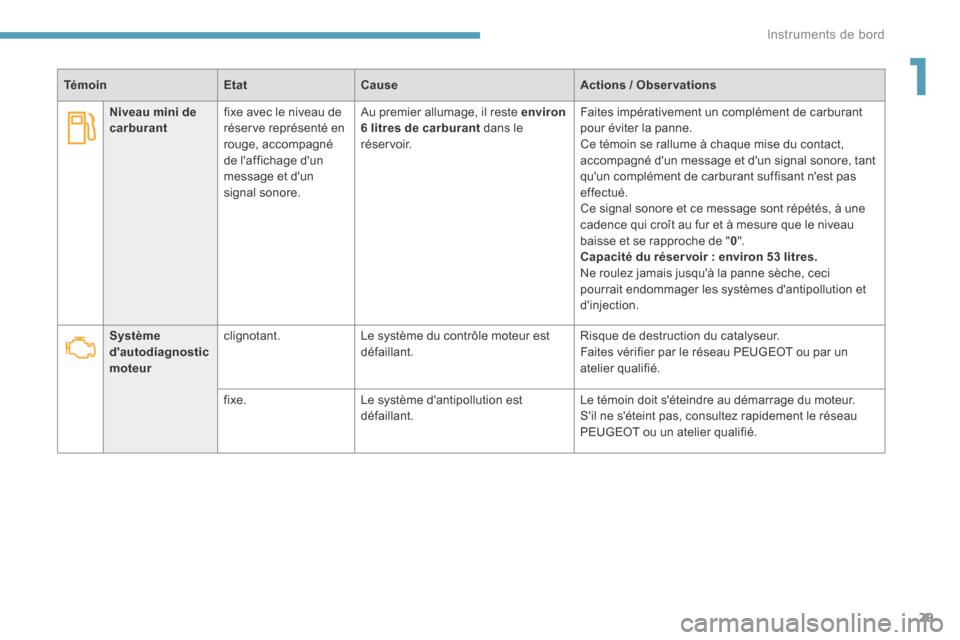Click the 'Niveau mini de carburant' label
Viewport: 960px width, 640px height.
[x=153, y=120]
